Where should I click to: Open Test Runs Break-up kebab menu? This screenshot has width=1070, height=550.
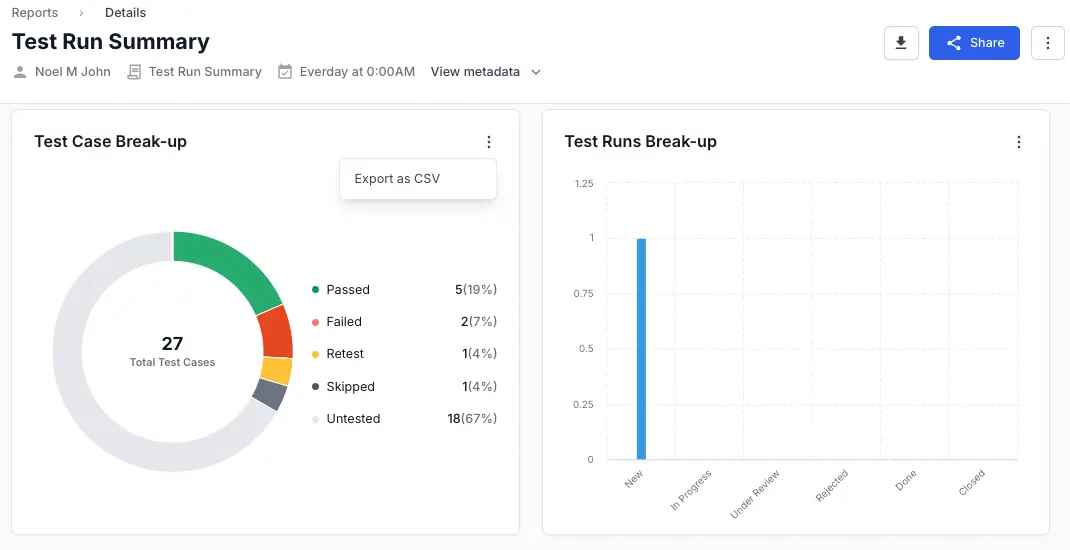tap(1018, 142)
